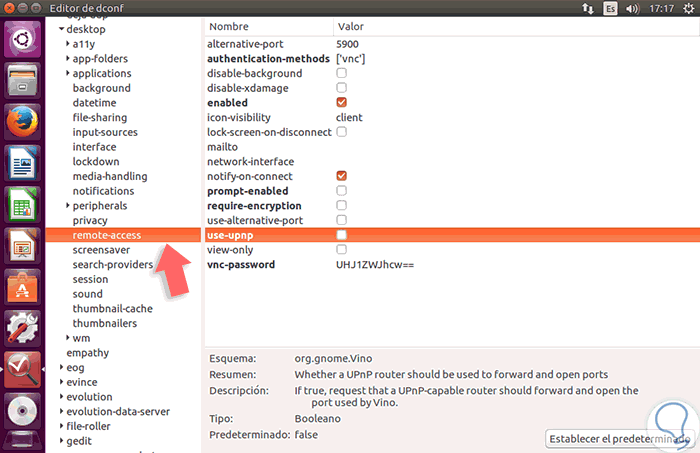Toggle the disable-background checkbox
700x453 pixels.
pyautogui.click(x=341, y=73)
